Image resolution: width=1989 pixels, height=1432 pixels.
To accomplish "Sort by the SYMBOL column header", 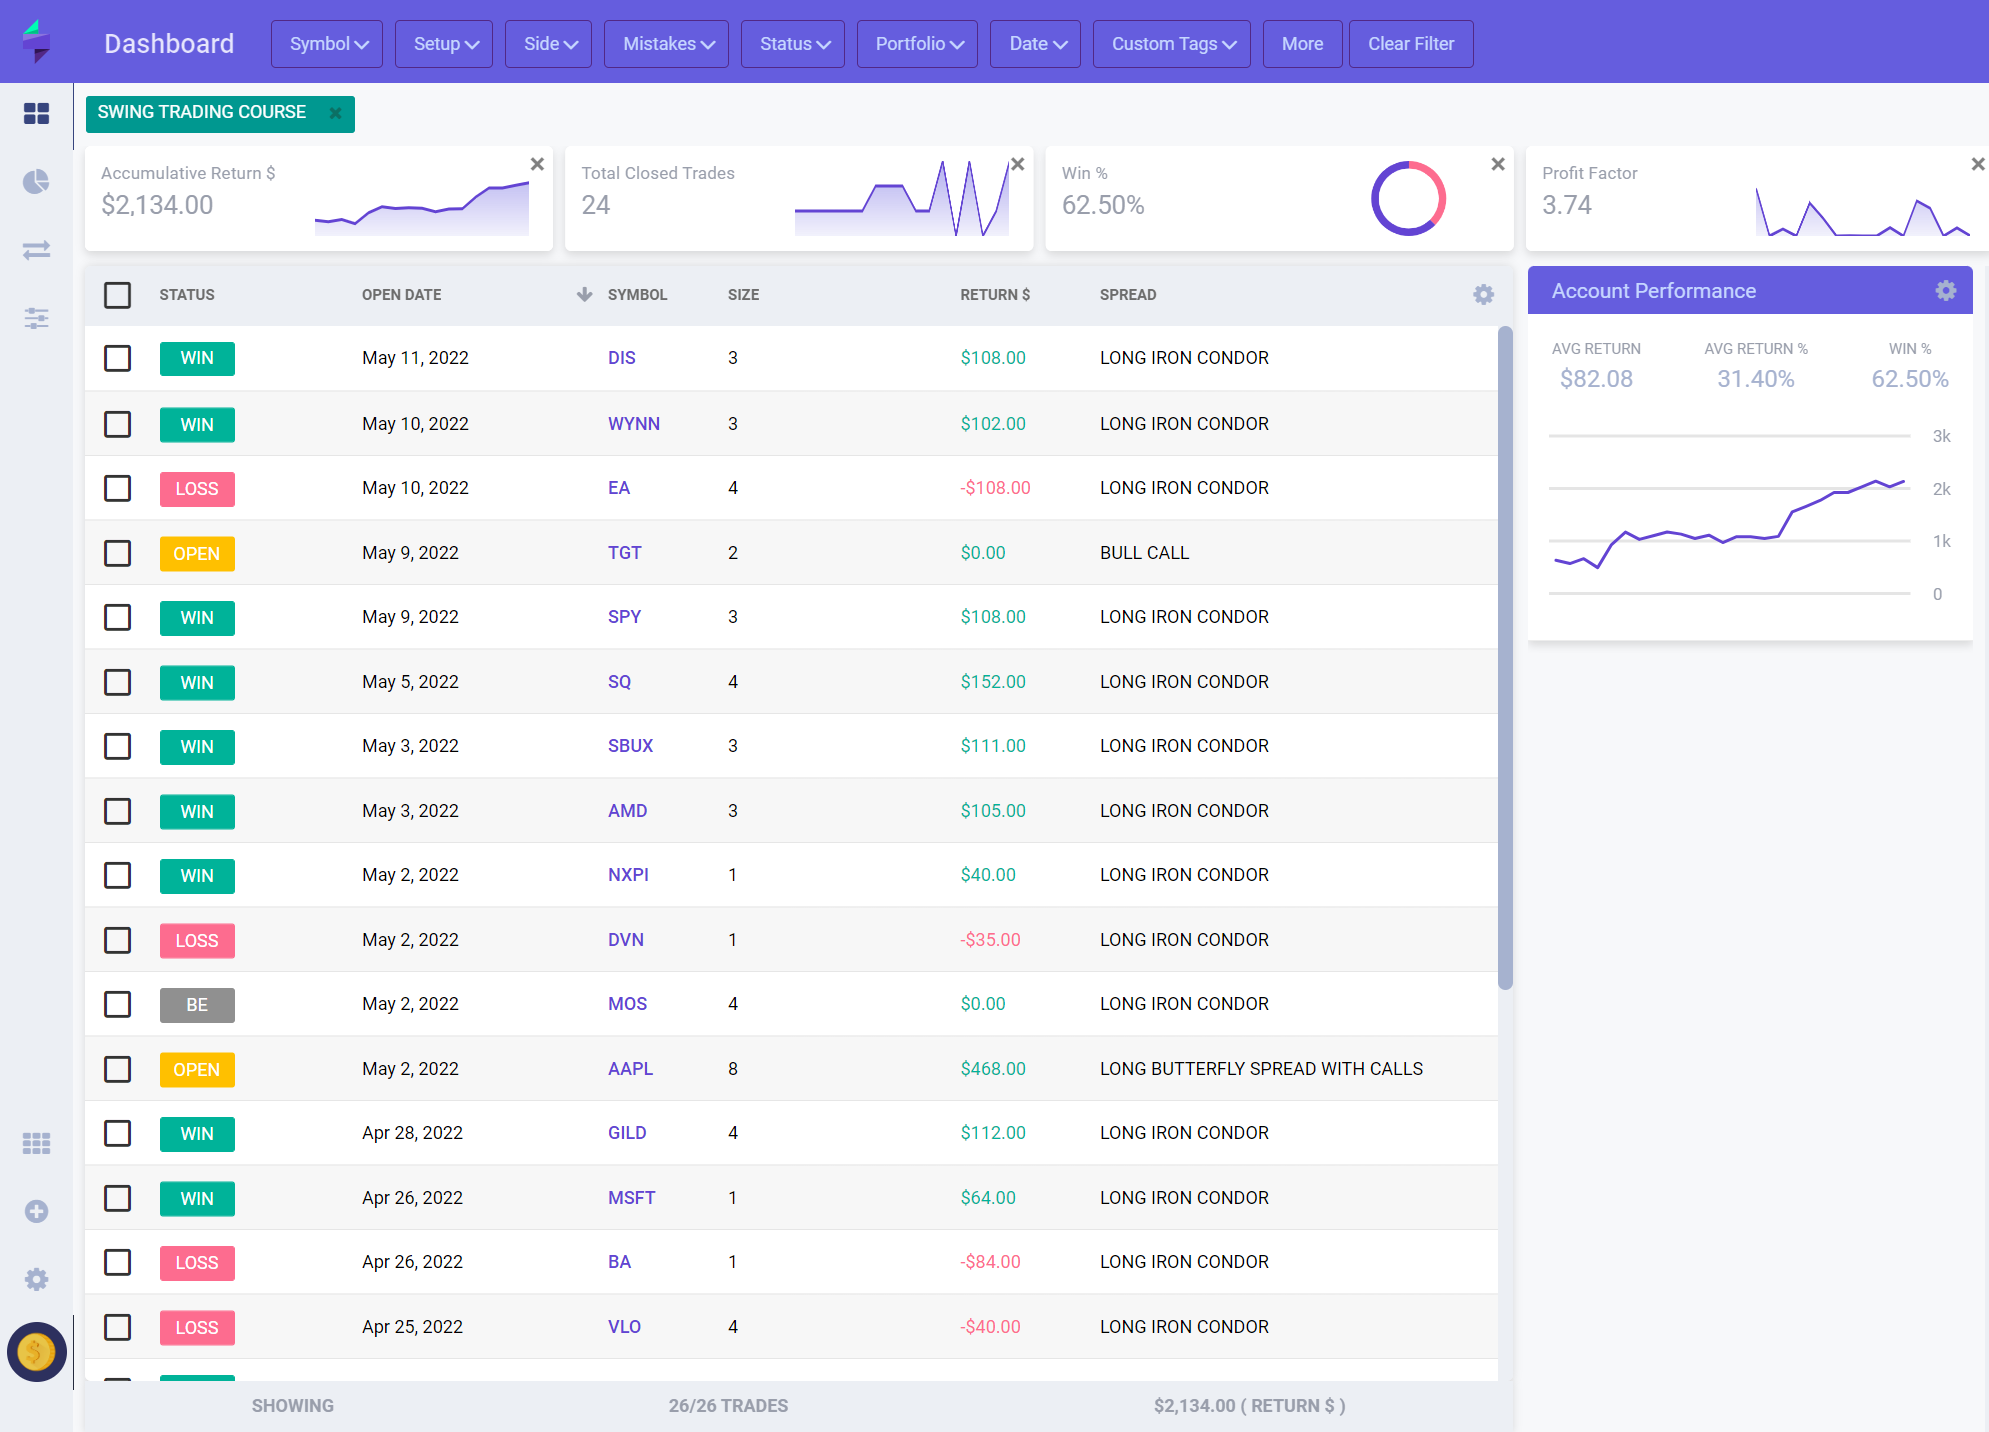I will pos(638,295).
